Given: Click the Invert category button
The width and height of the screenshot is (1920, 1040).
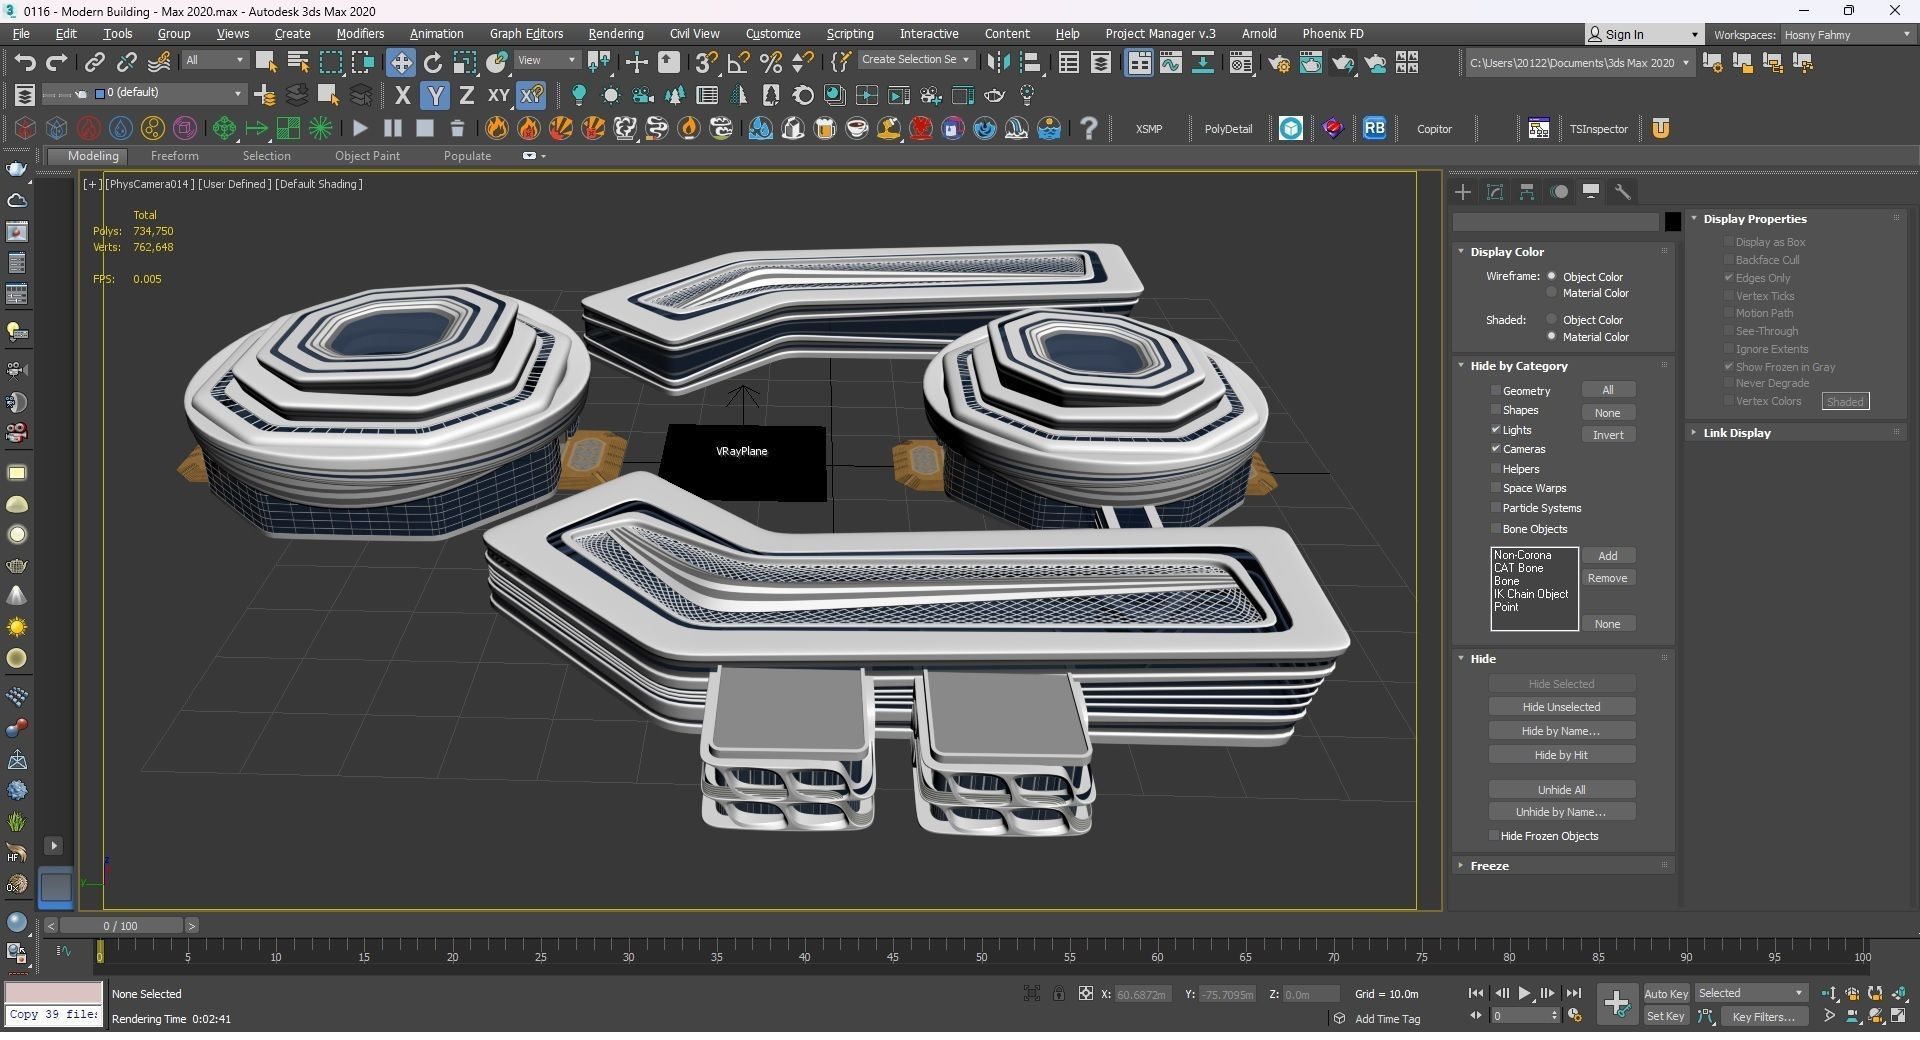Looking at the screenshot, I should pos(1608,435).
